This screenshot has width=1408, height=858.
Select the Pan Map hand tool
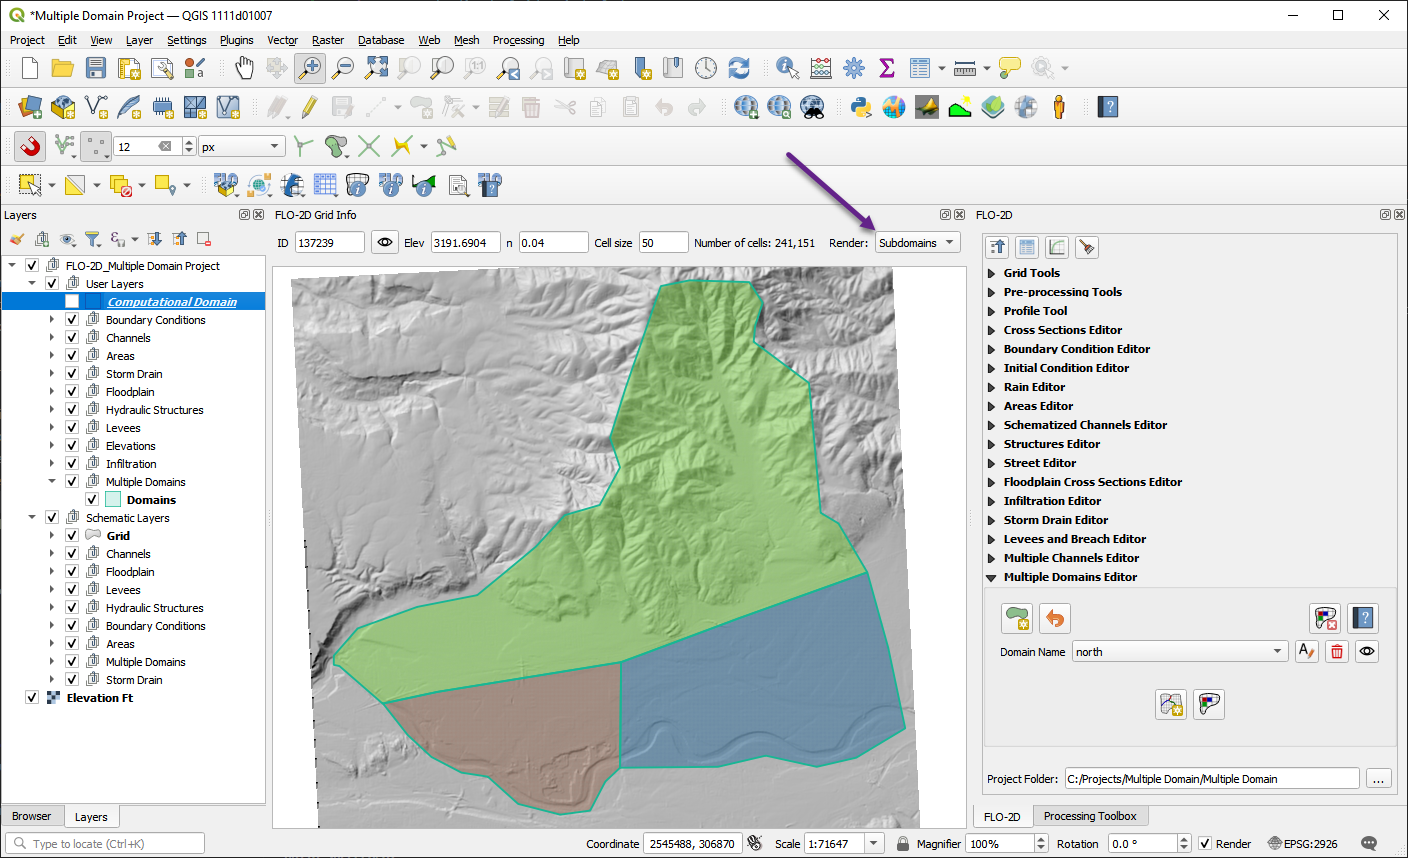[244, 68]
